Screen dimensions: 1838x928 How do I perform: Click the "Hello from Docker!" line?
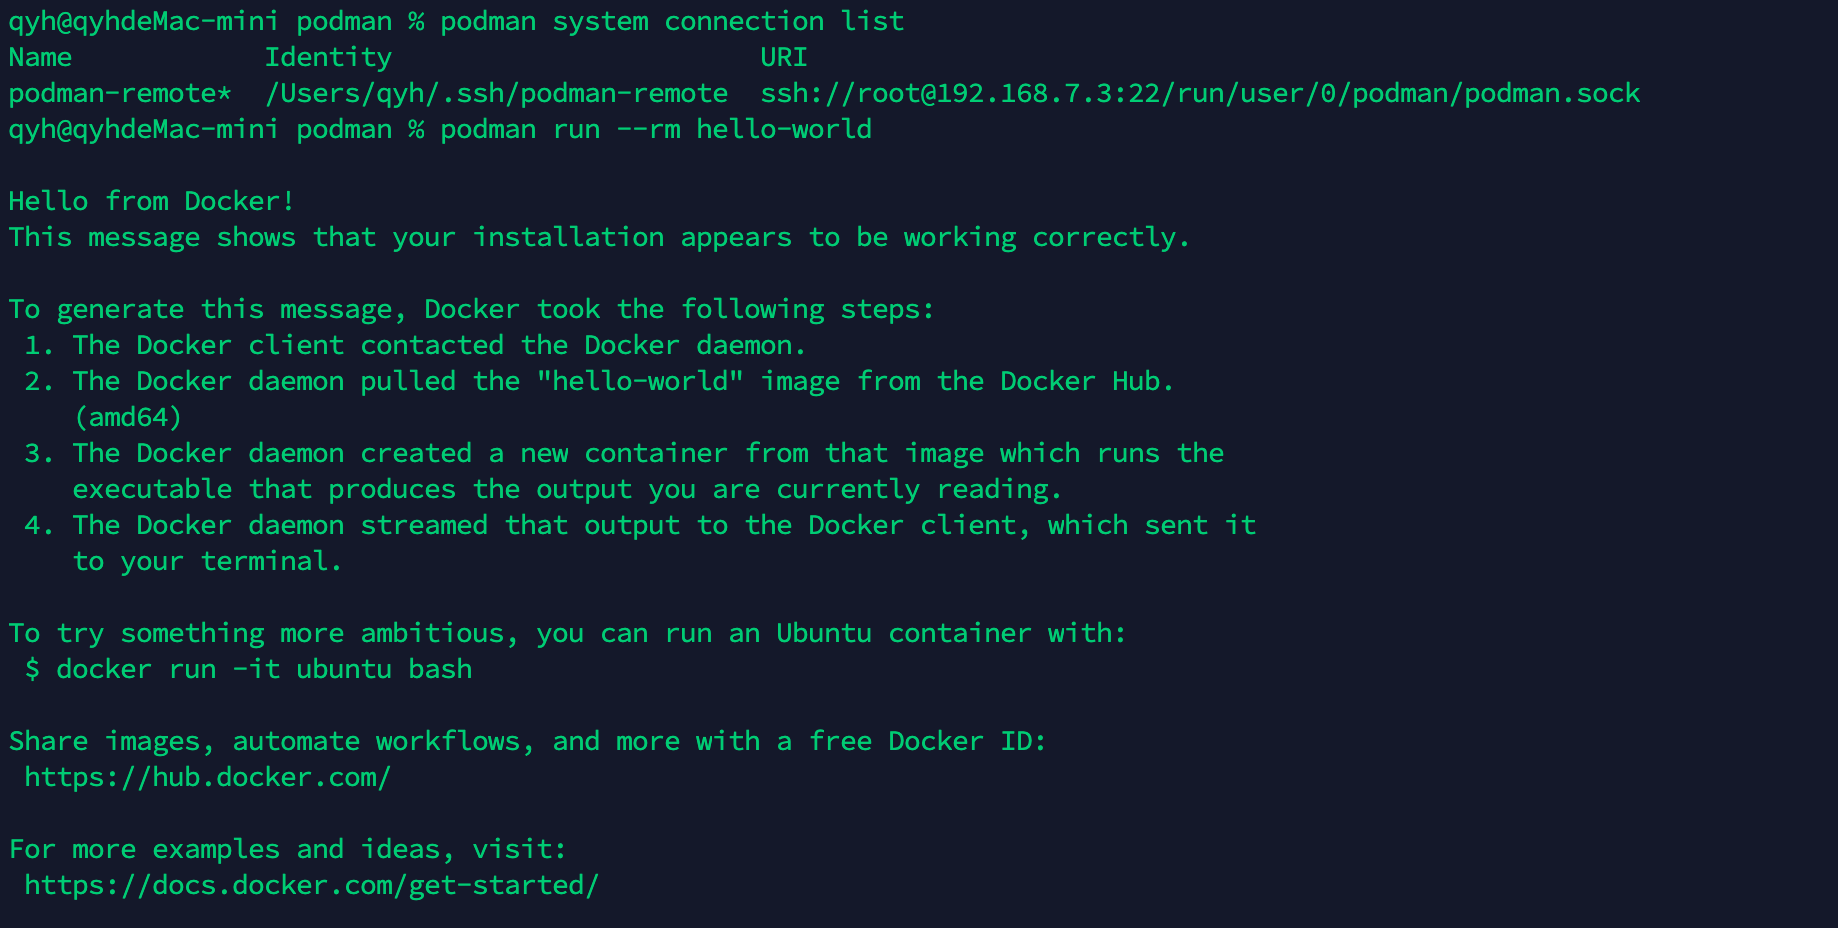pos(152,201)
